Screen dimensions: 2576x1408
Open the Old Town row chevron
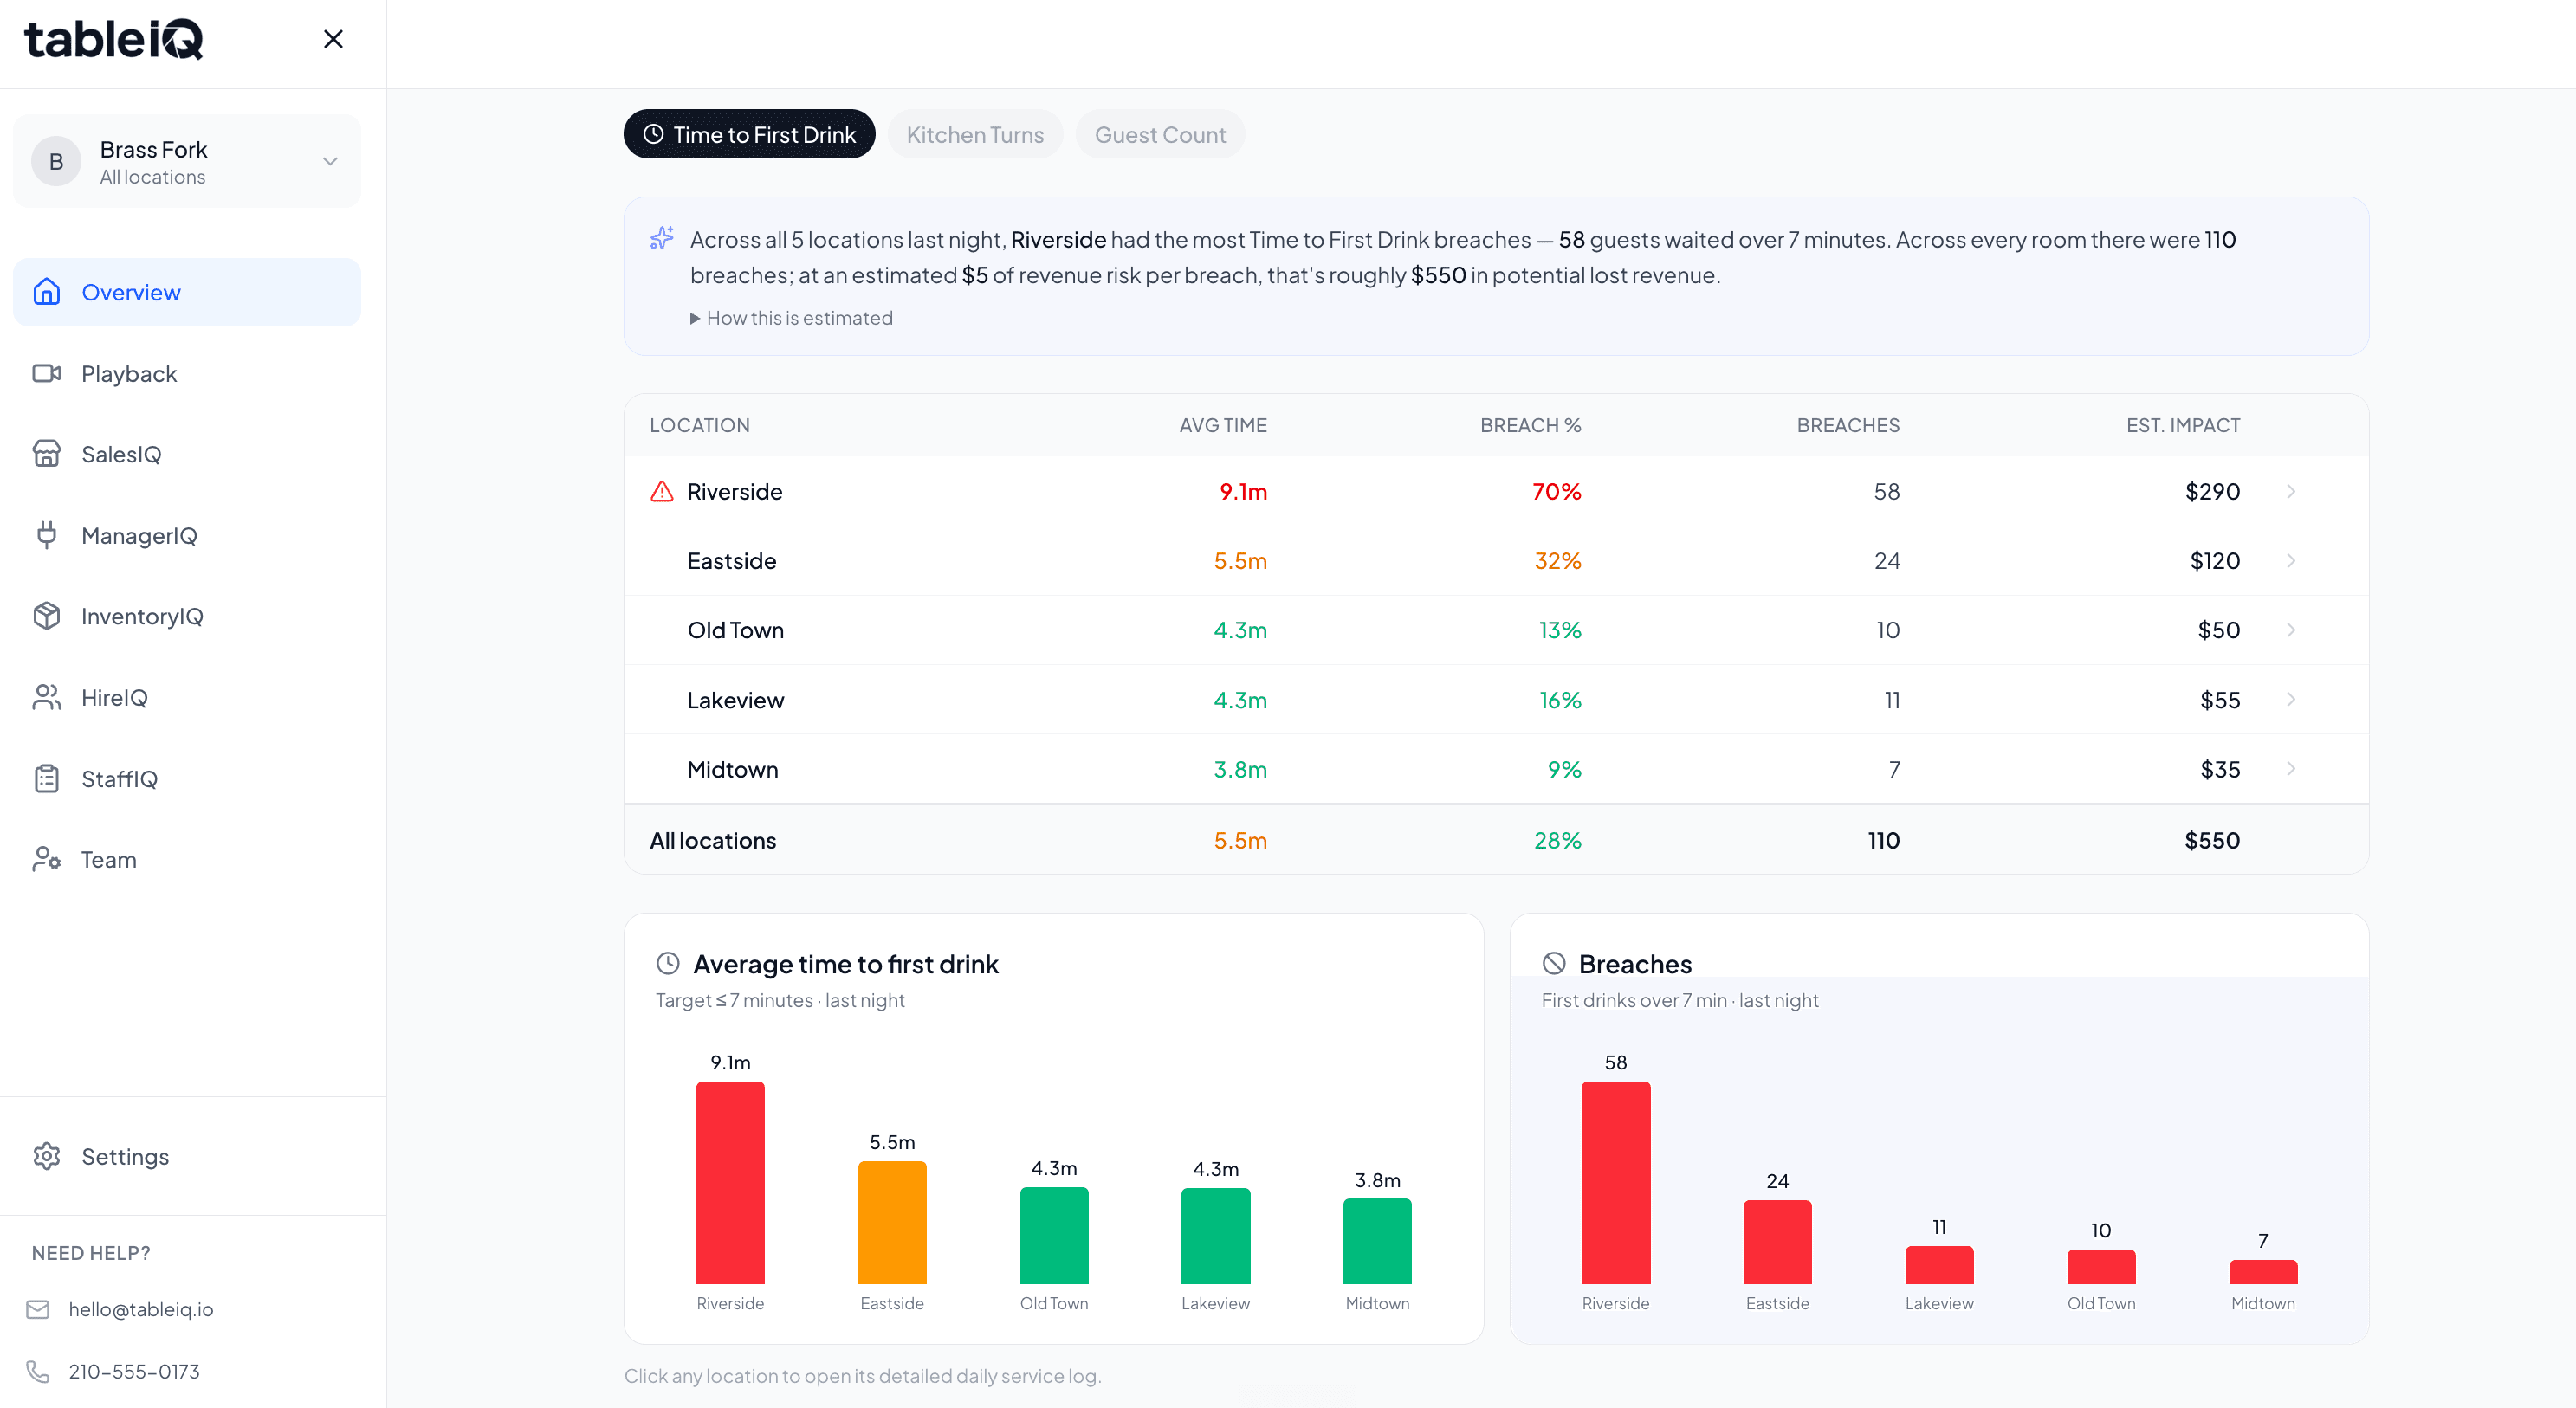pos(2291,629)
